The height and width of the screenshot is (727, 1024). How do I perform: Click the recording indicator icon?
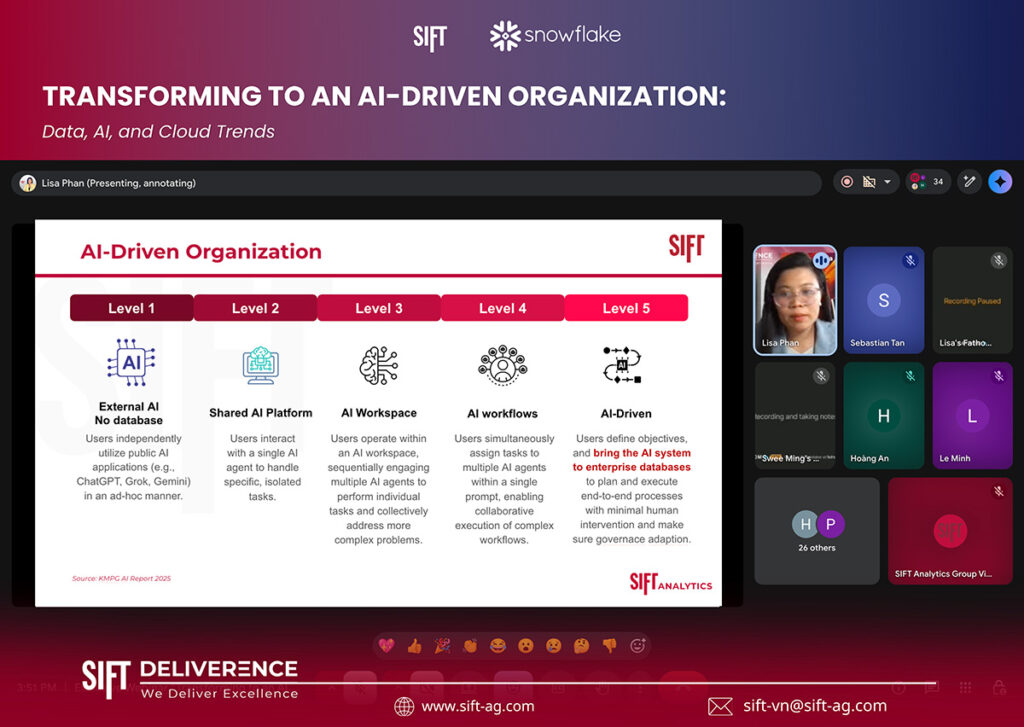(846, 182)
